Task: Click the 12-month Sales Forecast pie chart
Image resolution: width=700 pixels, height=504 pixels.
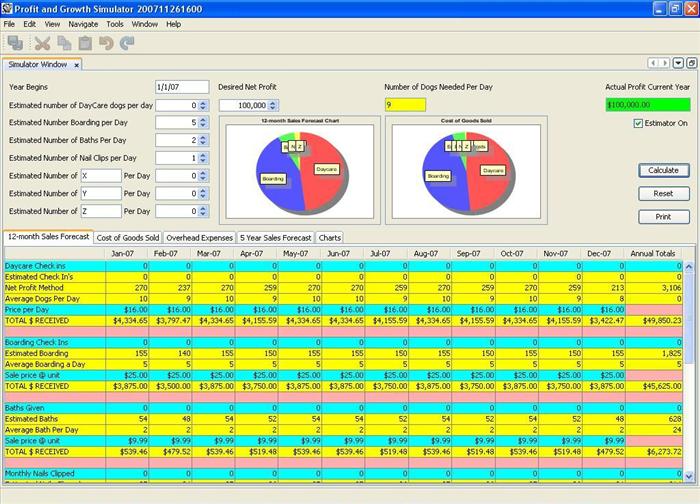Action: (300, 171)
